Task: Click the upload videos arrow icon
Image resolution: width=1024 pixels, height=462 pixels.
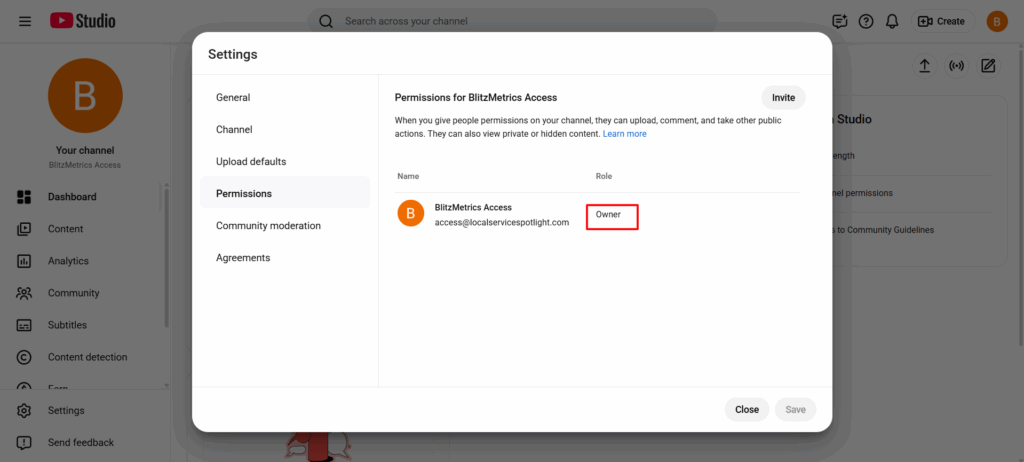Action: pos(925,66)
